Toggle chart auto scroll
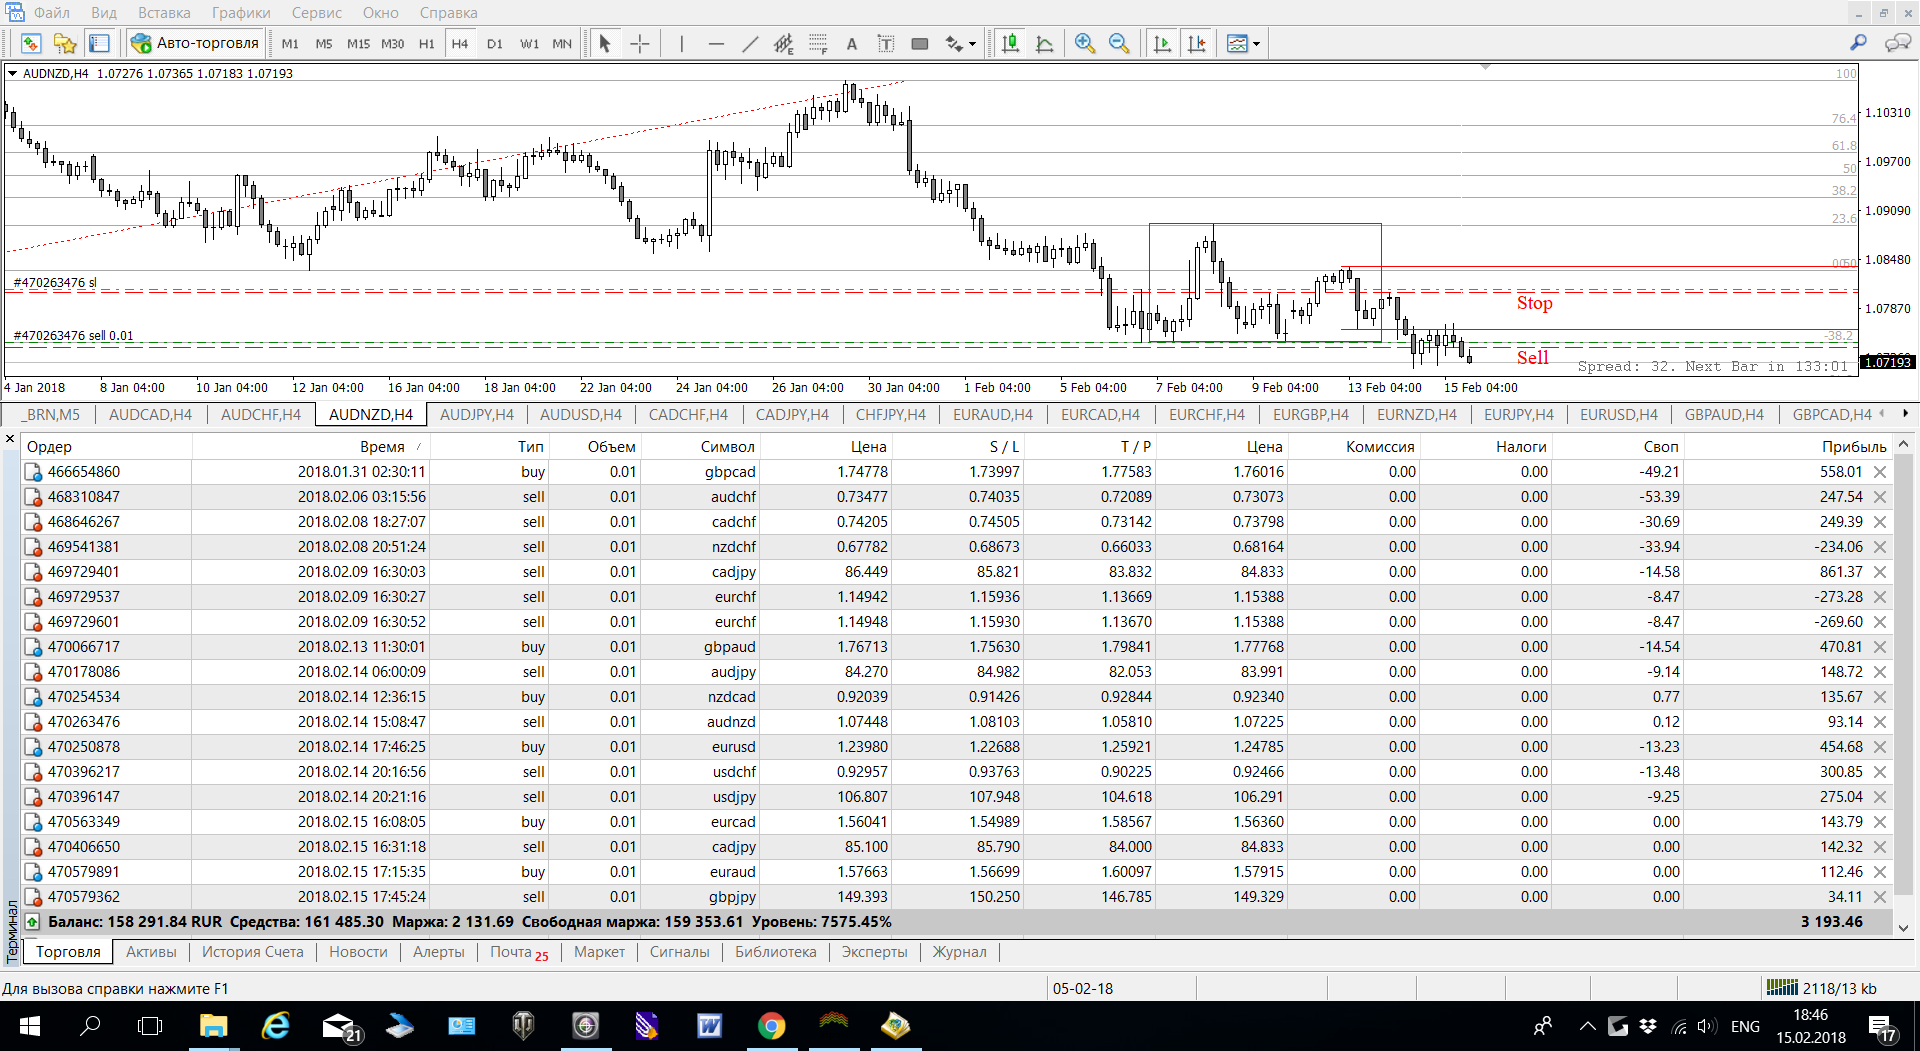The height and width of the screenshot is (1051, 1920). click(1162, 43)
